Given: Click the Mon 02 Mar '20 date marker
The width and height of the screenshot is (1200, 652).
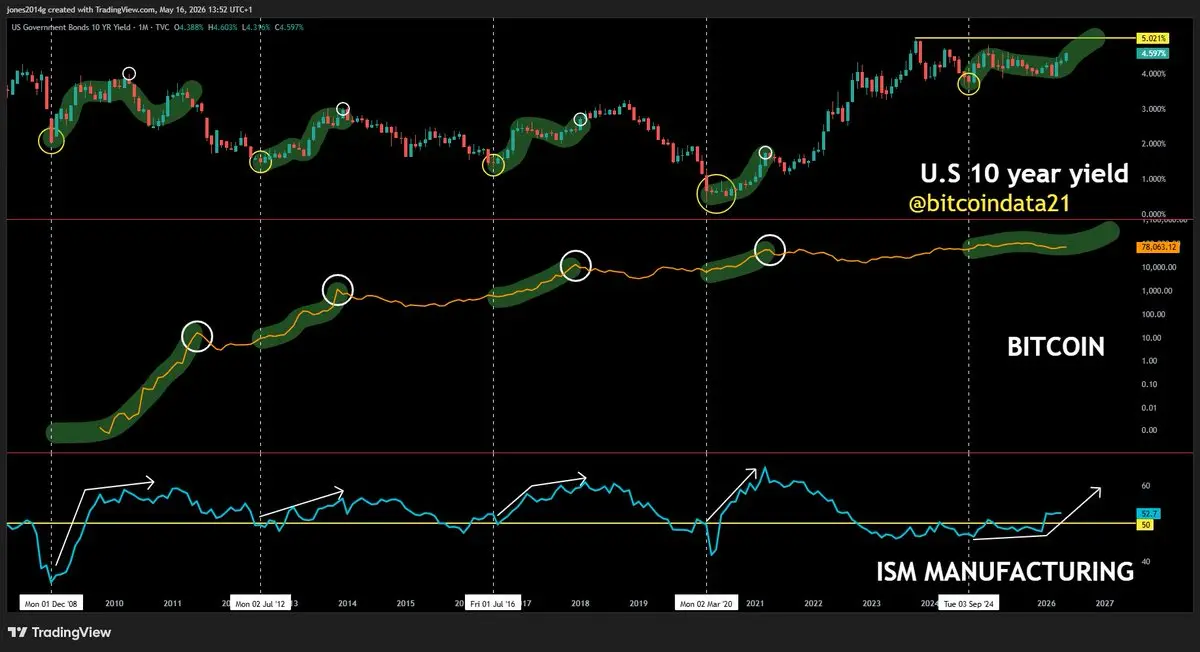Looking at the screenshot, I should [706, 605].
